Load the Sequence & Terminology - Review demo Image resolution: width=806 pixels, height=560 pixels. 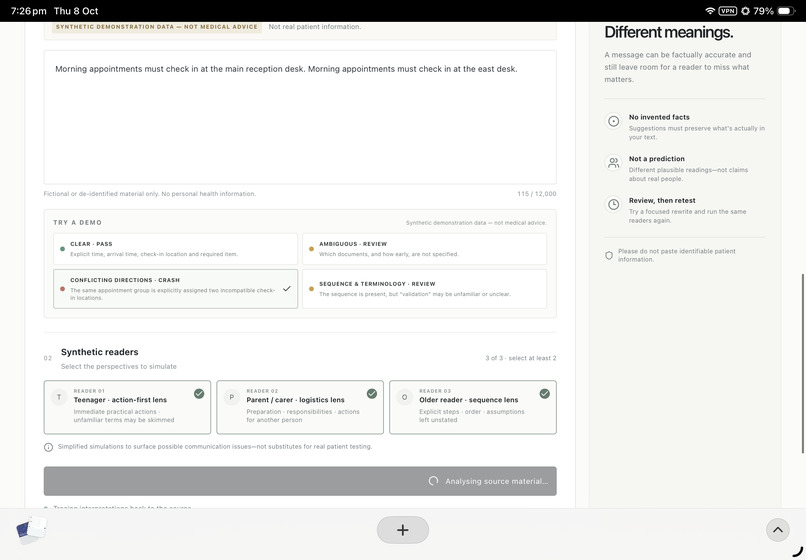(424, 289)
